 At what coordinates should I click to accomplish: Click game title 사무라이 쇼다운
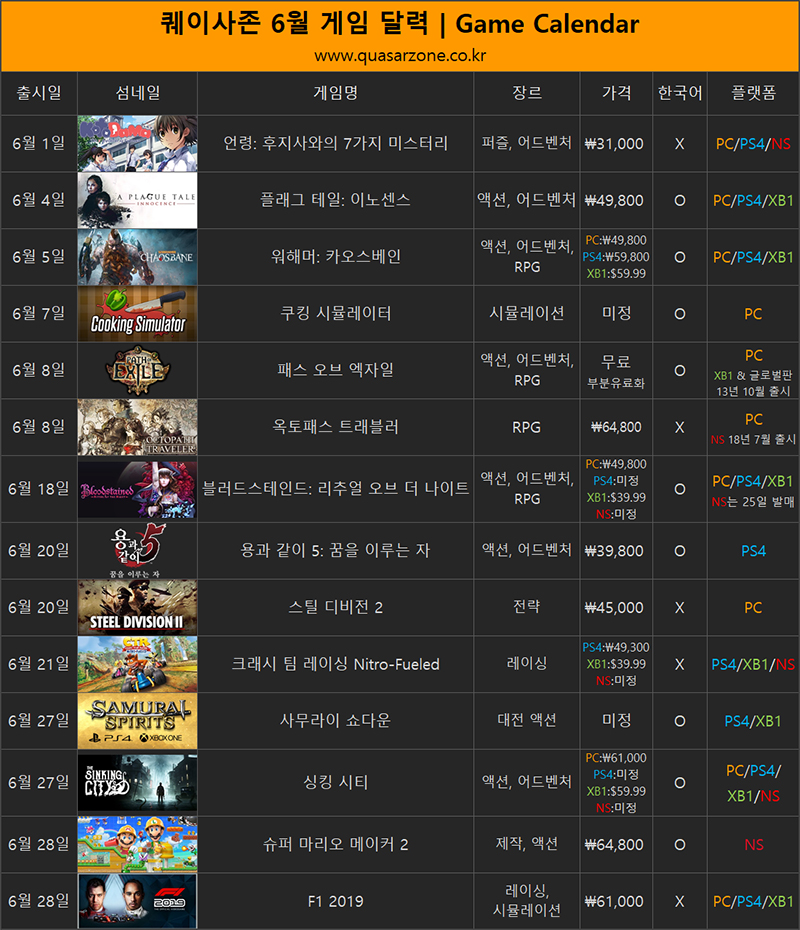(x=336, y=721)
